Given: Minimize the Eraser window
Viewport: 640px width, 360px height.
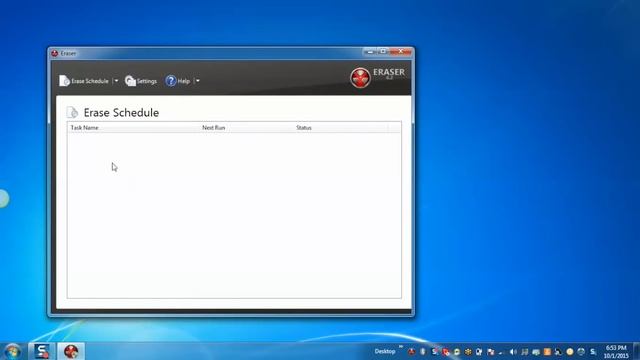Looking at the screenshot, I should 370,51.
